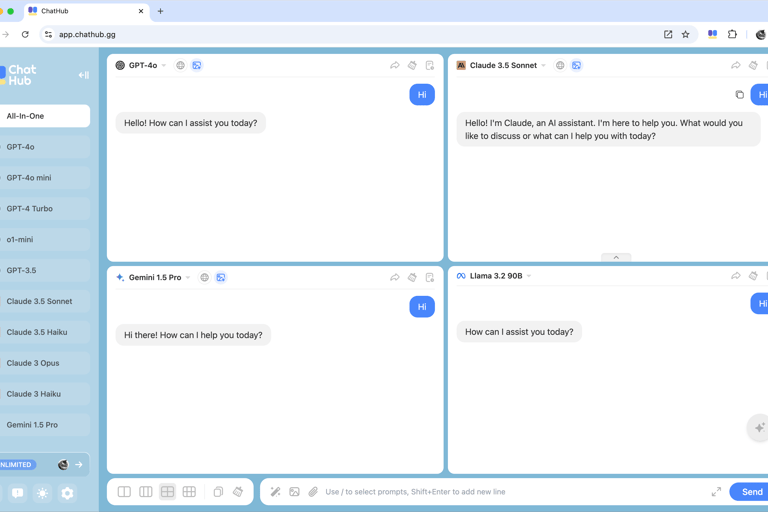768x512 pixels.
Task: Send the message
Action: [749, 491]
